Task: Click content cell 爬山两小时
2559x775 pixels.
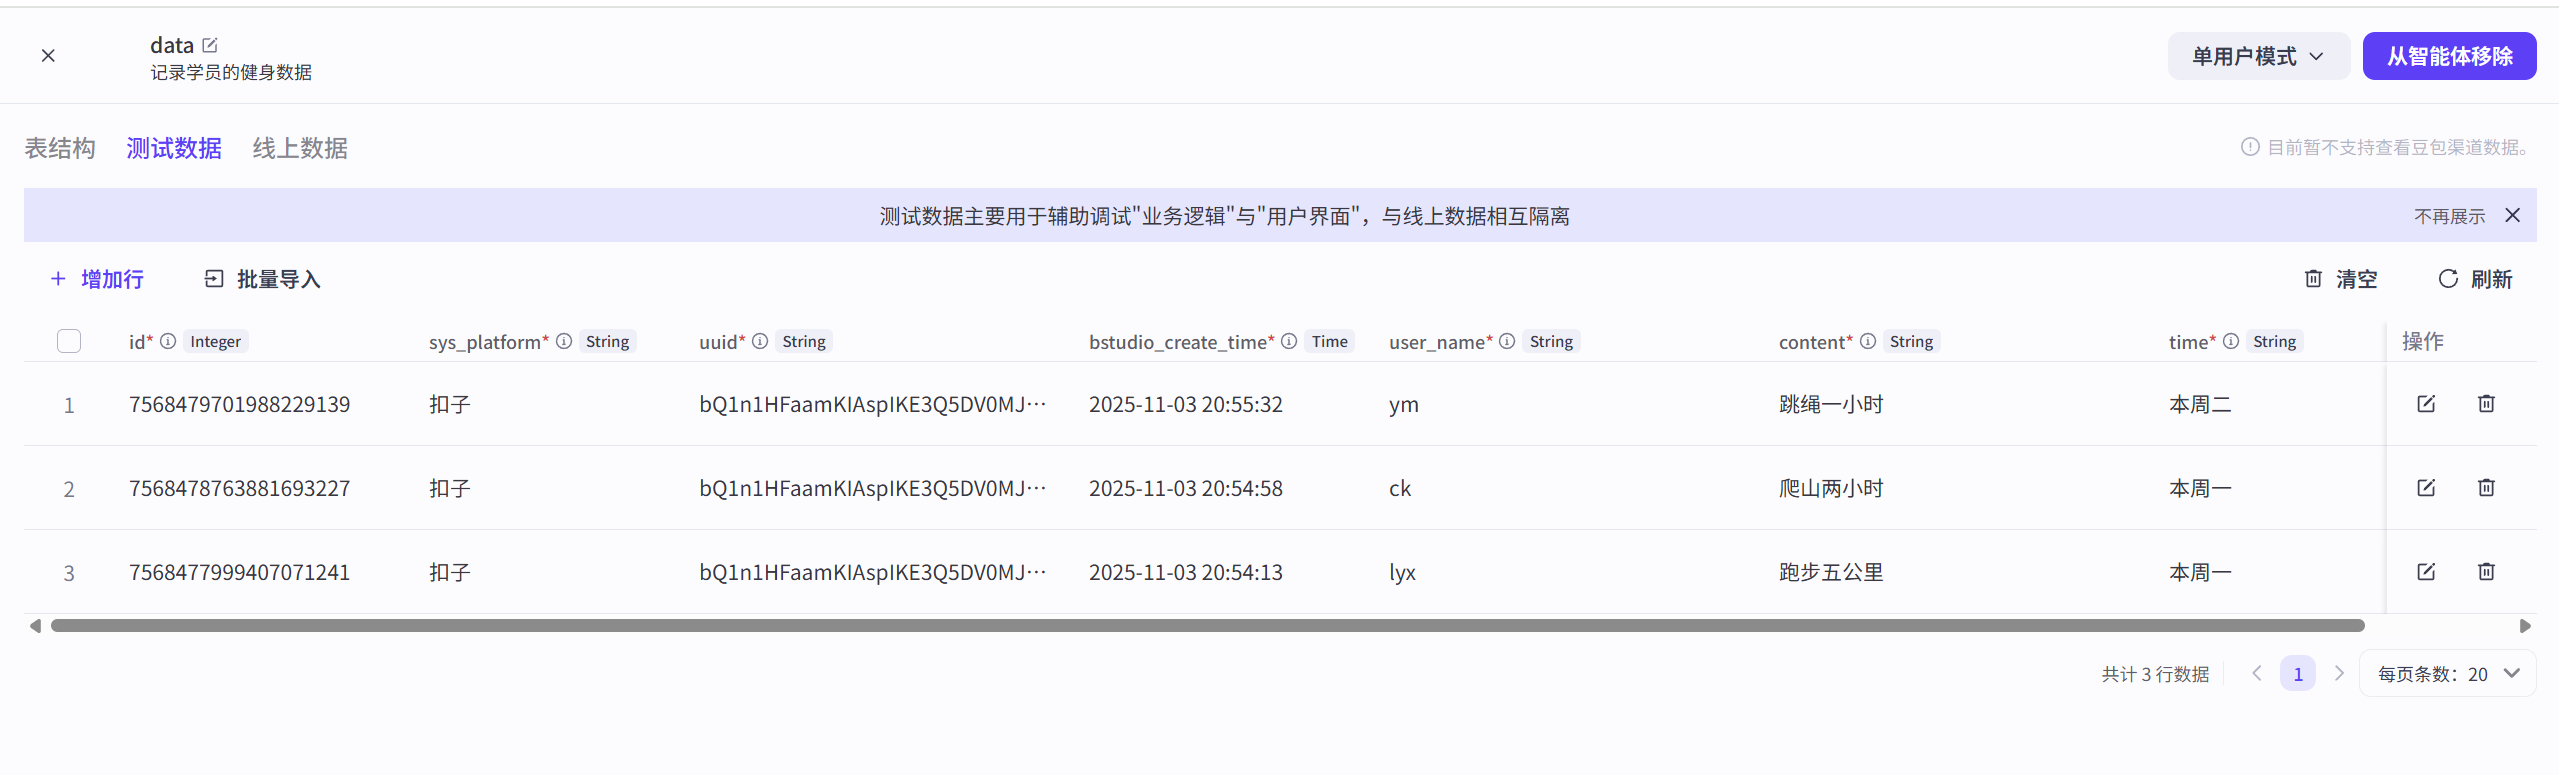Action: click(1831, 488)
